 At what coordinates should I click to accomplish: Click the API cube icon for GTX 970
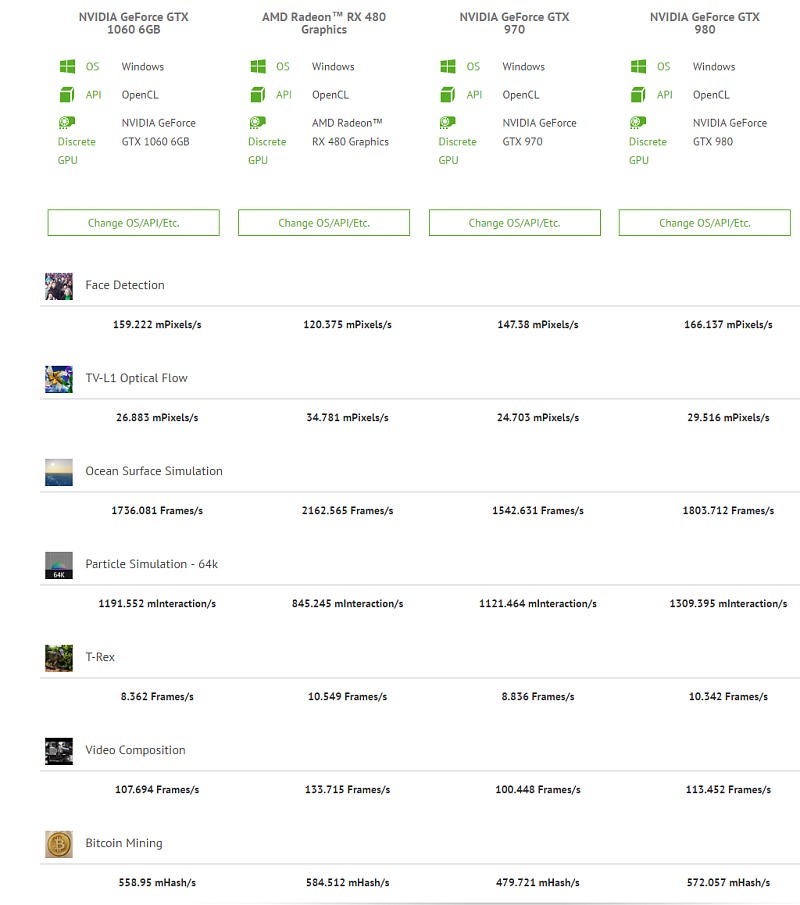coord(448,94)
